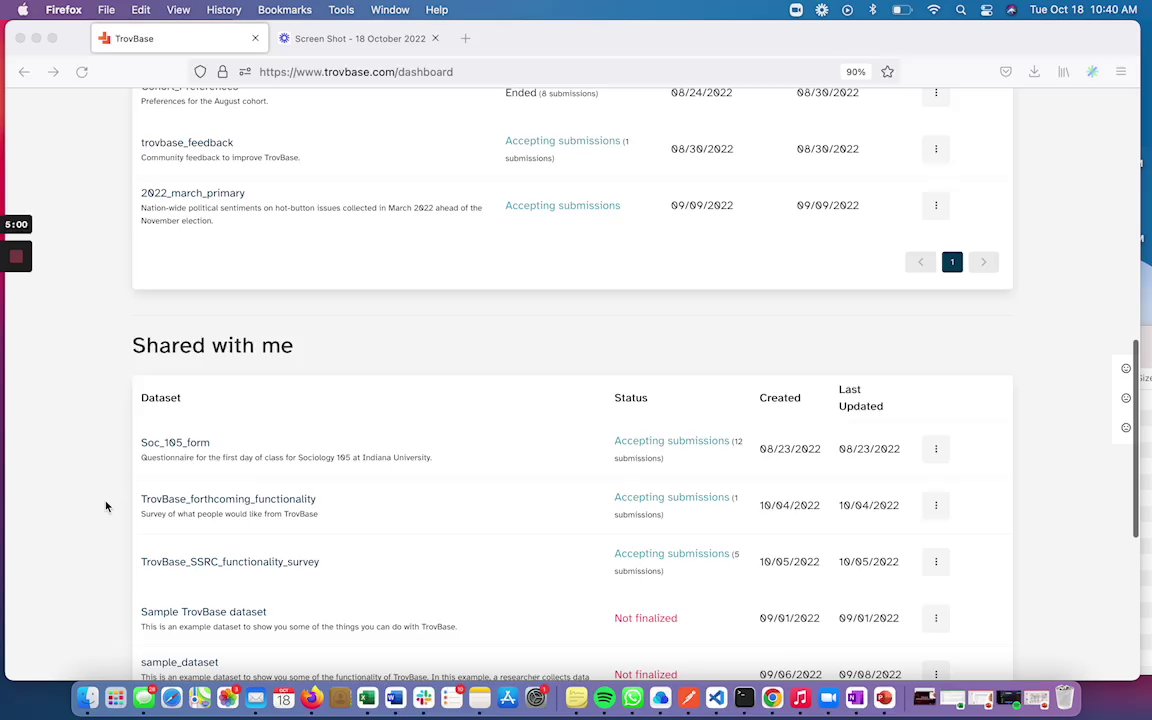Open Spotify from the dock

click(605, 697)
